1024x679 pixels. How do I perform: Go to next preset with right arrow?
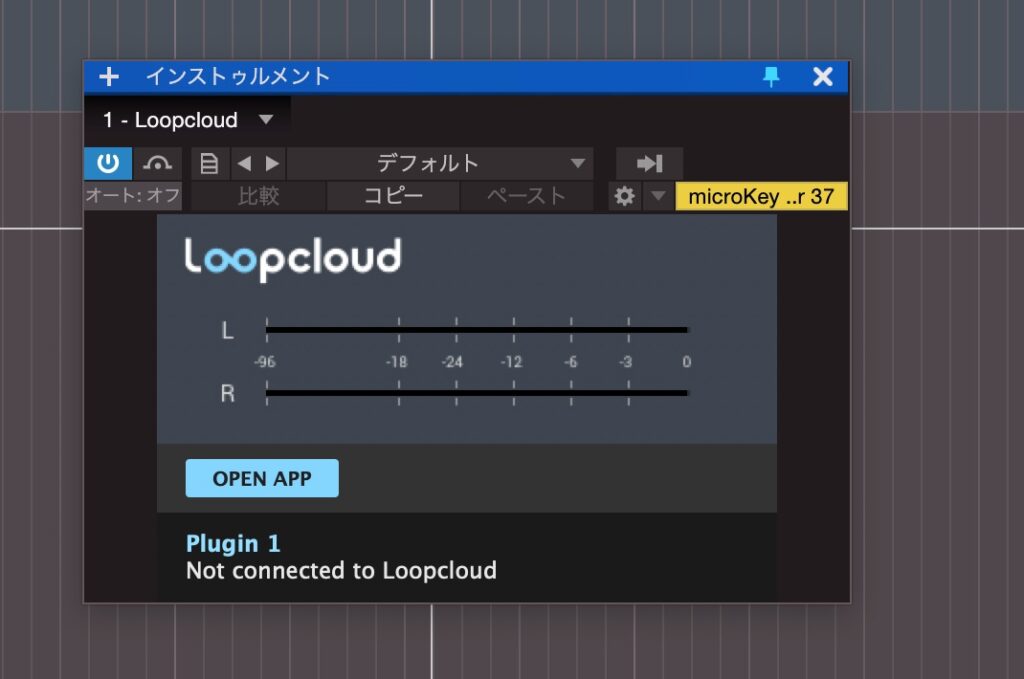[272, 163]
